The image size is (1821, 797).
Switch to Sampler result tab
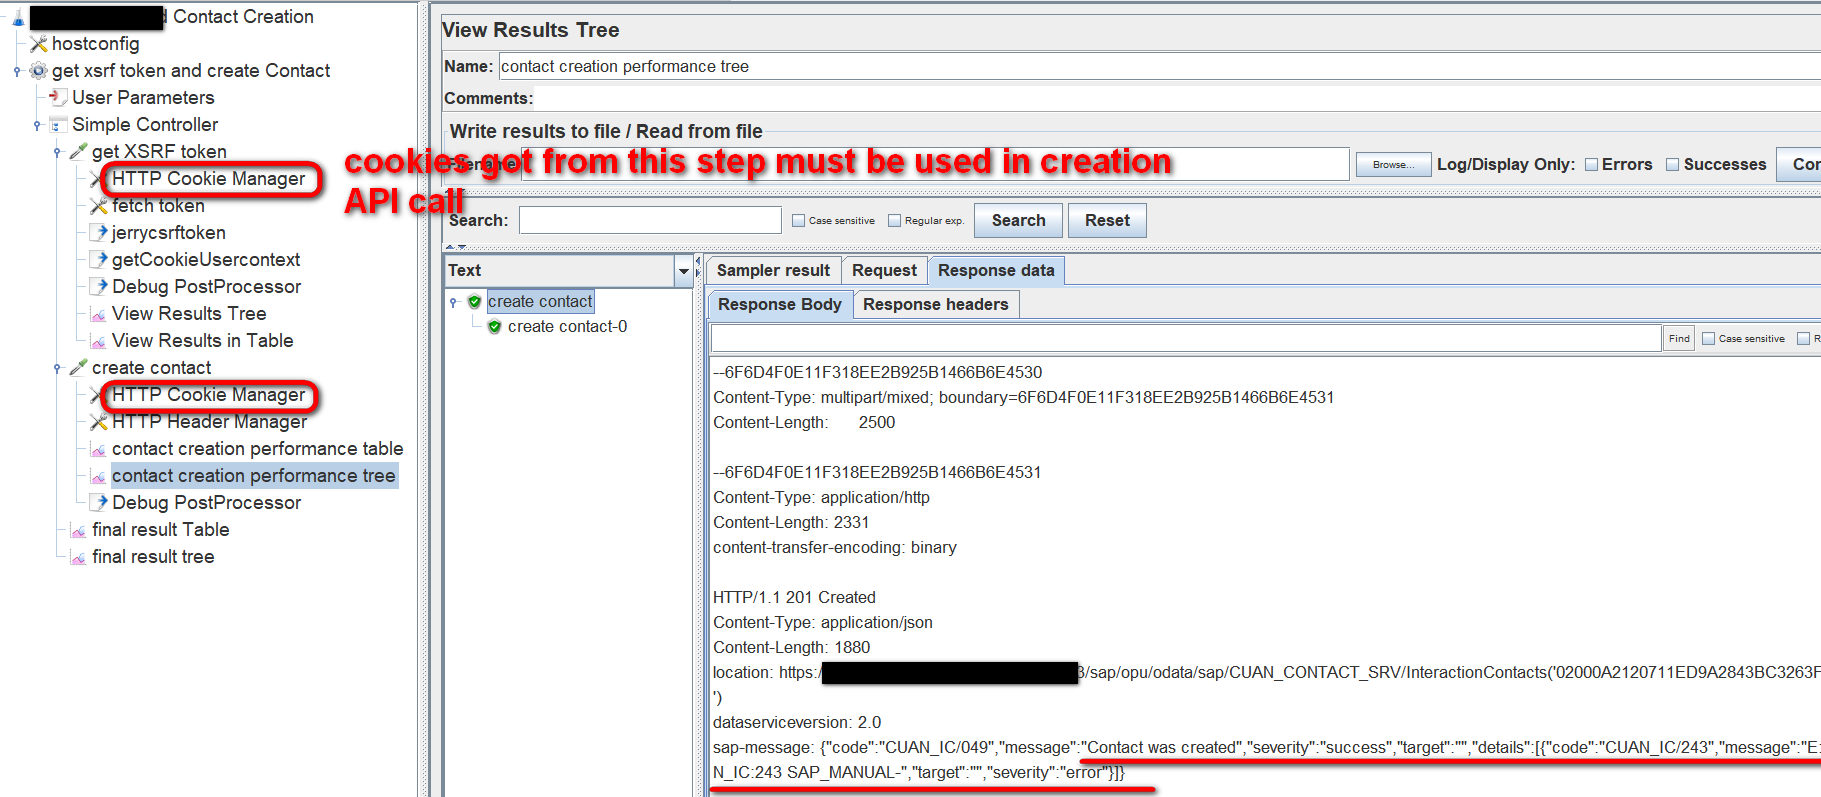(773, 271)
